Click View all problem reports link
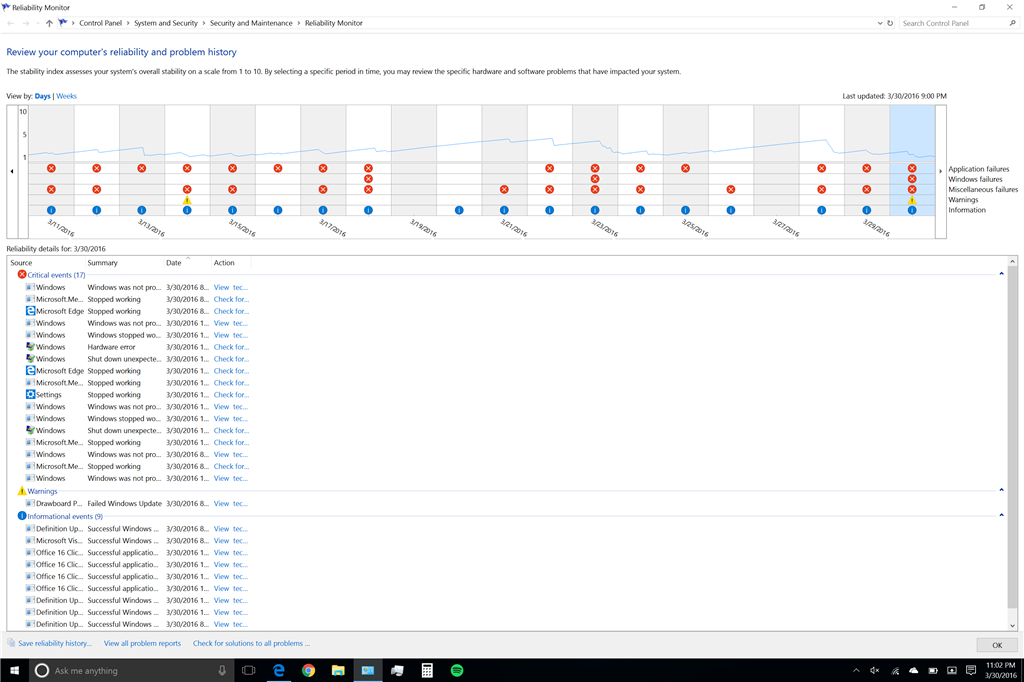 click(x=142, y=643)
